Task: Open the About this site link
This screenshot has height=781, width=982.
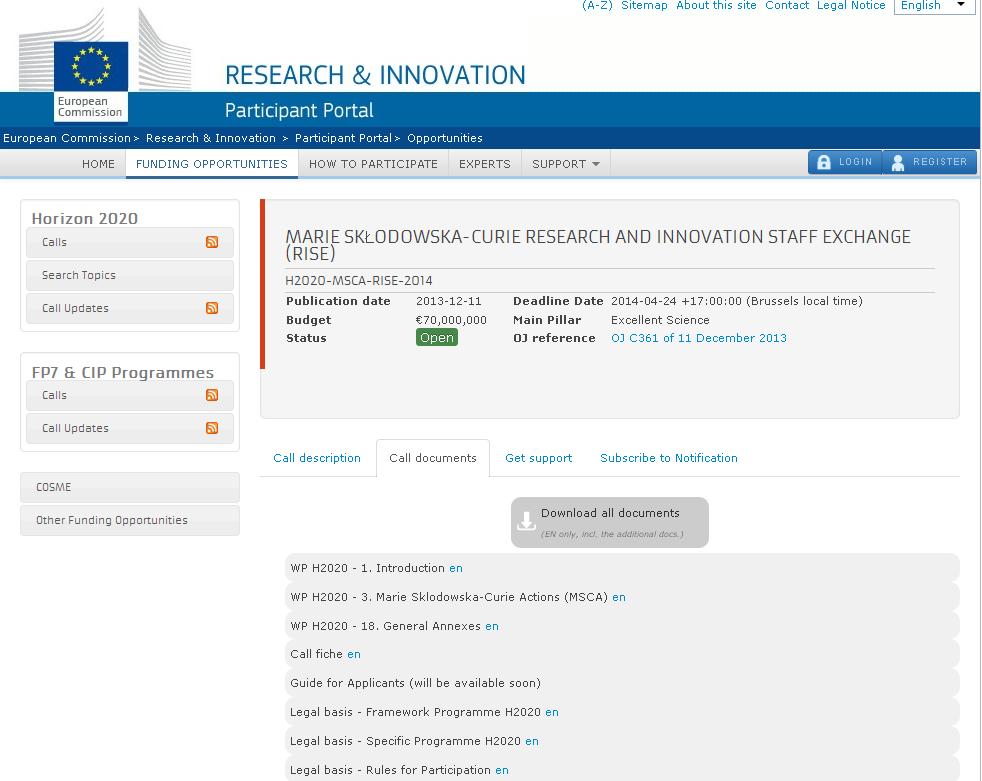Action: [x=716, y=6]
